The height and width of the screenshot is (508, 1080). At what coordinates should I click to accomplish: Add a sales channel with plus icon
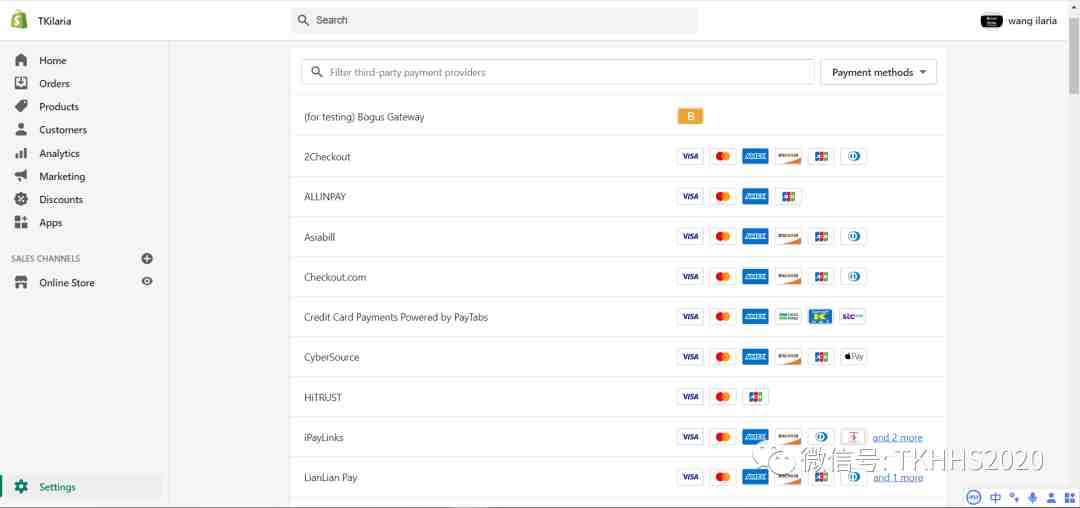[147, 259]
